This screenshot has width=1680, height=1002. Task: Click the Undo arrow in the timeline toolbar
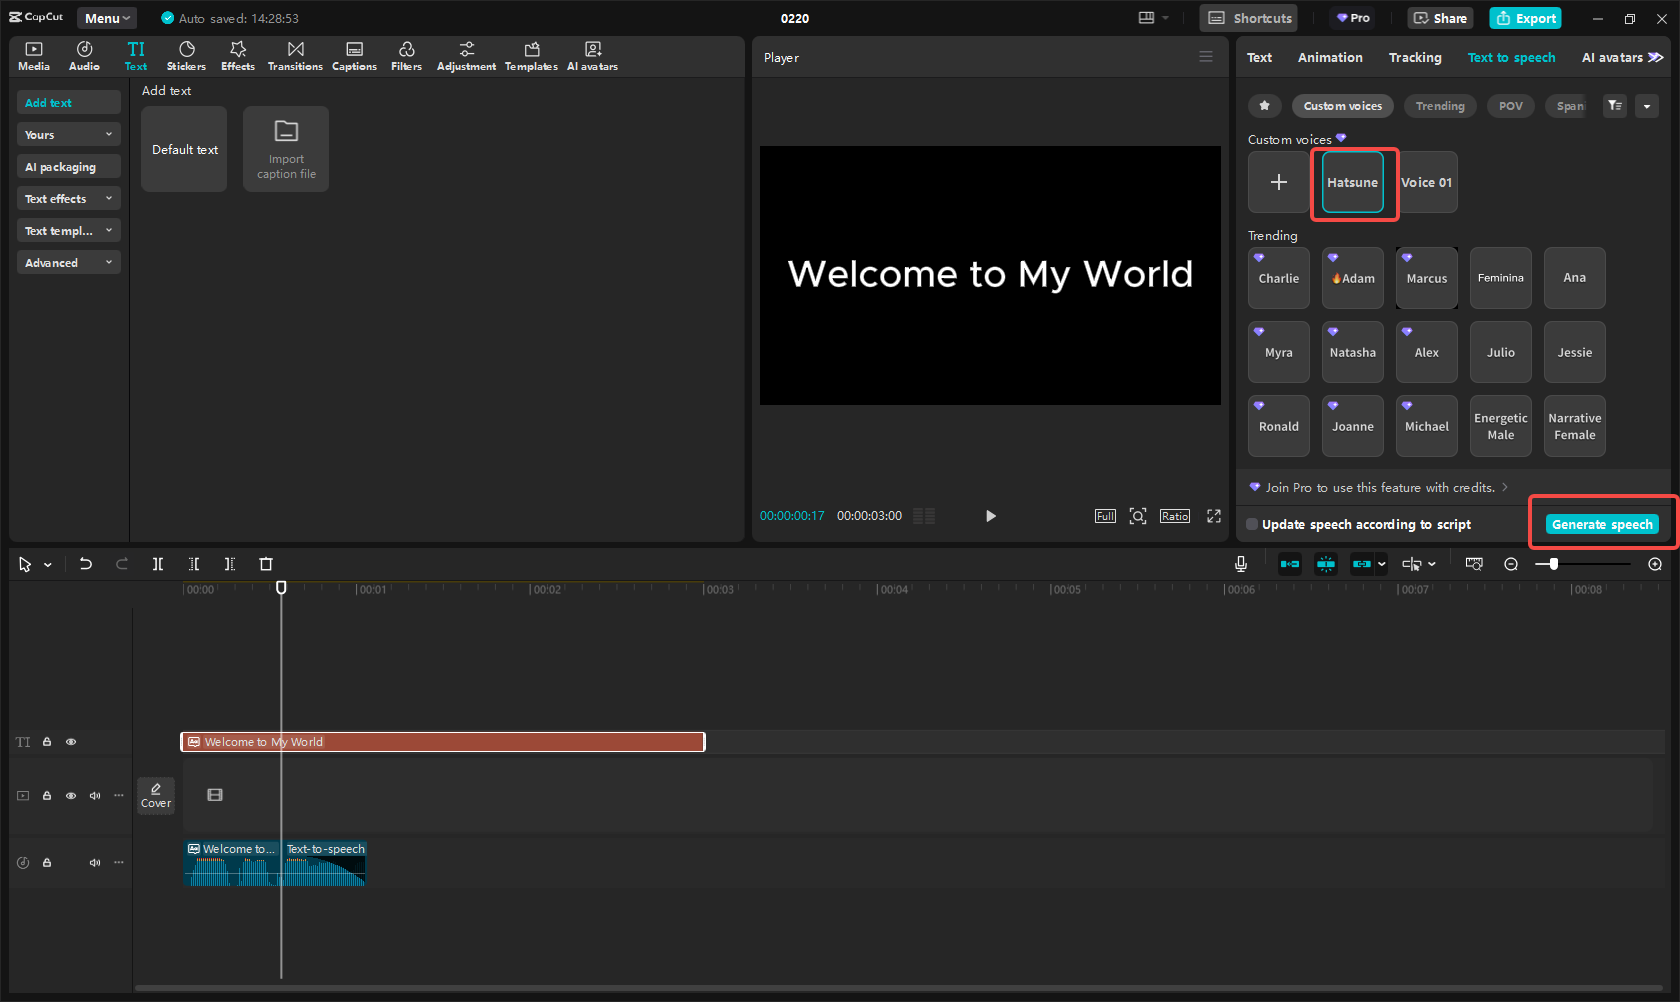[86, 564]
